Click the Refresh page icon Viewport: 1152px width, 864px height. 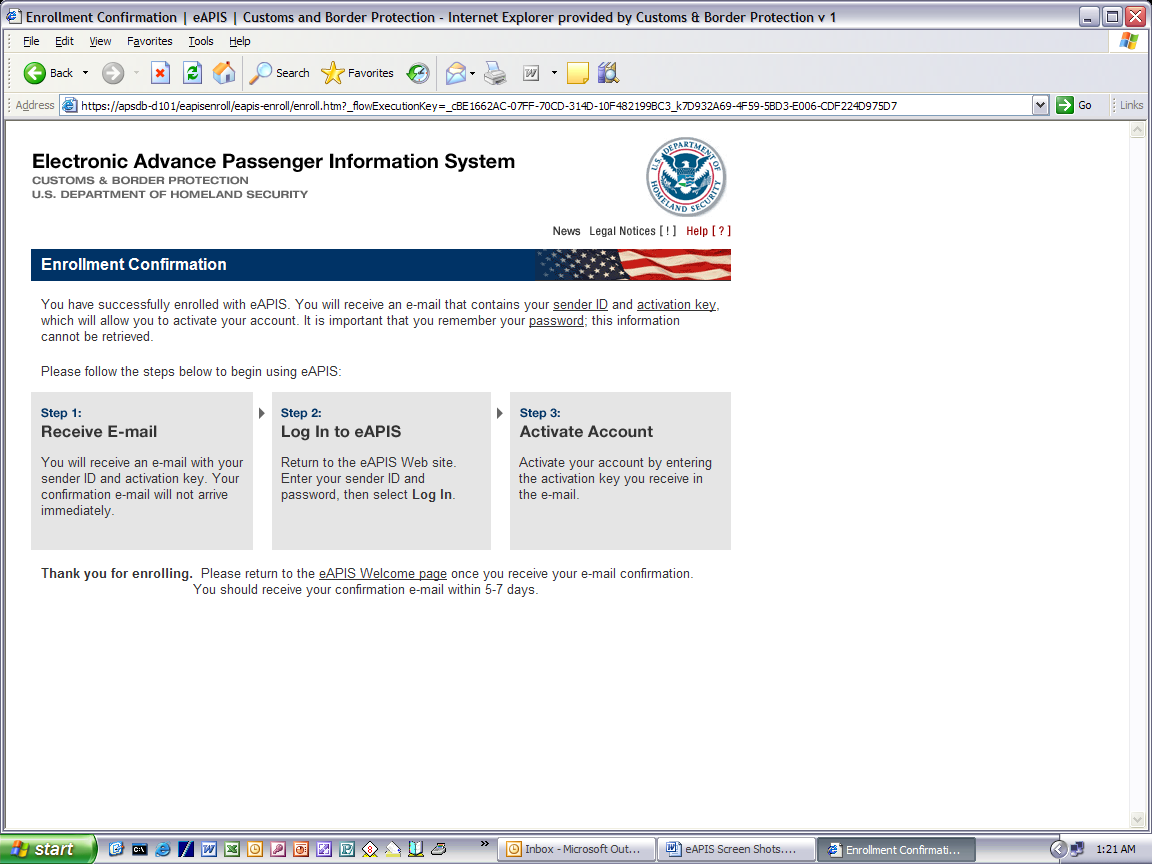(x=192, y=73)
